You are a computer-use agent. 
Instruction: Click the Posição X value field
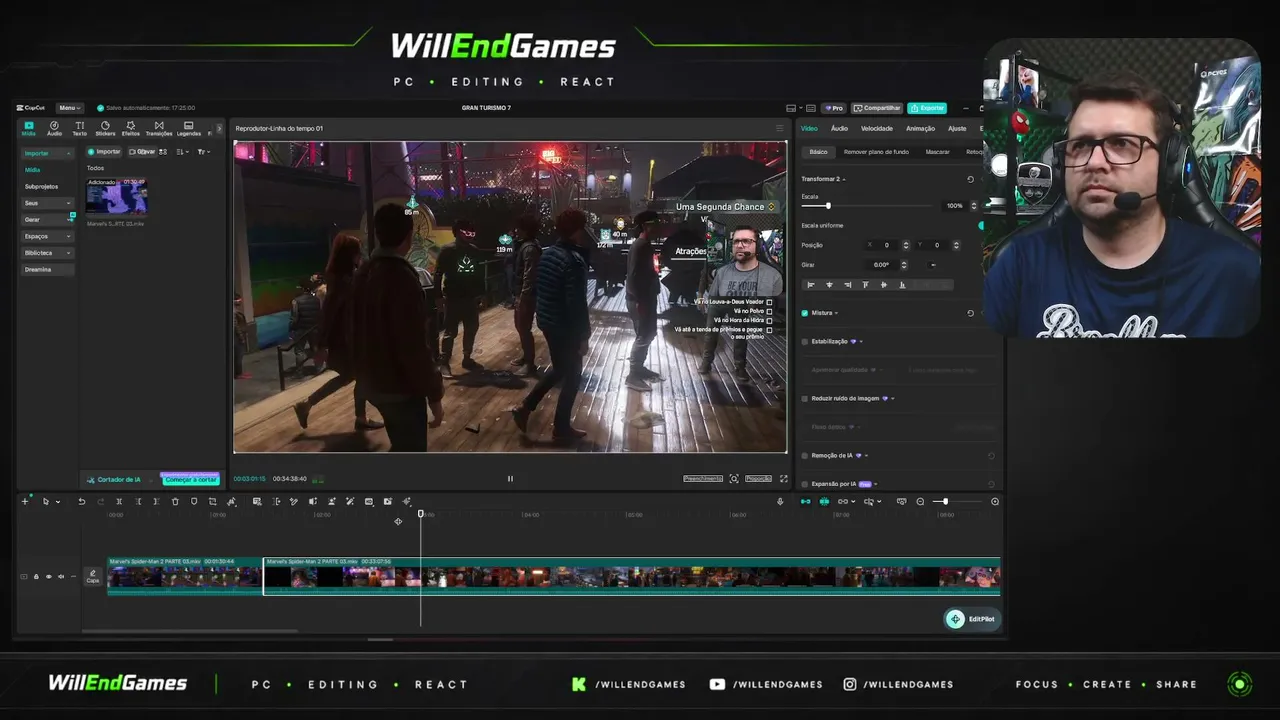click(886, 245)
